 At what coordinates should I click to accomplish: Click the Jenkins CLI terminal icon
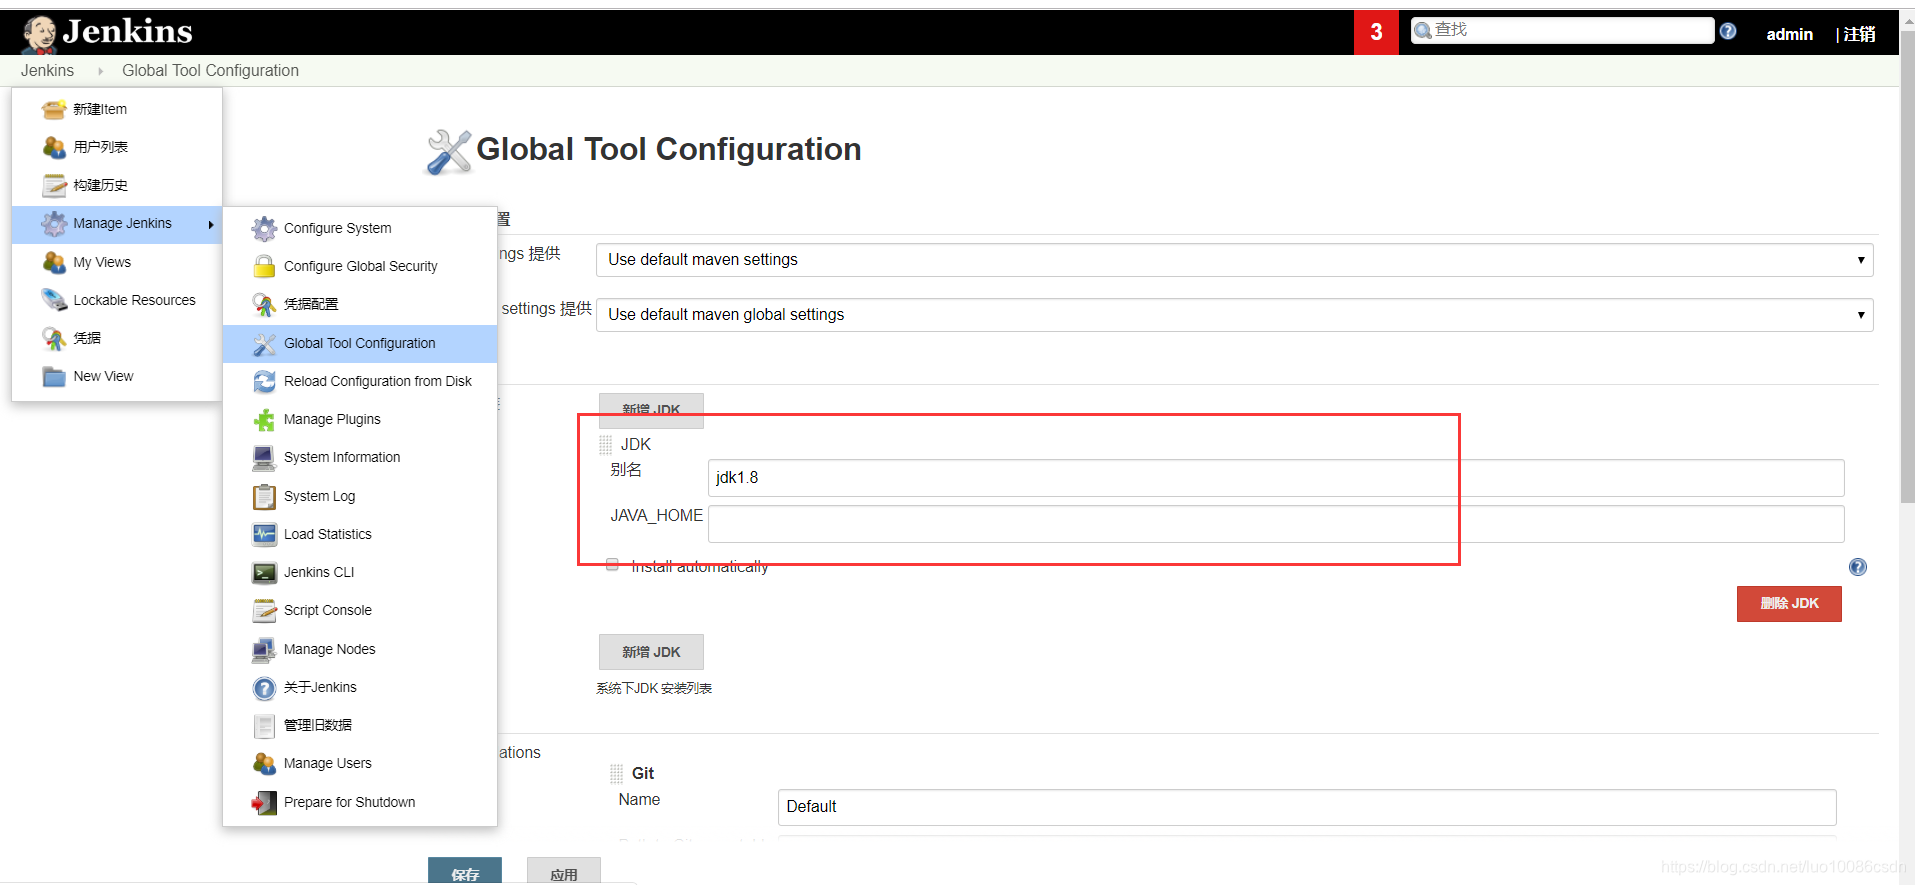264,572
